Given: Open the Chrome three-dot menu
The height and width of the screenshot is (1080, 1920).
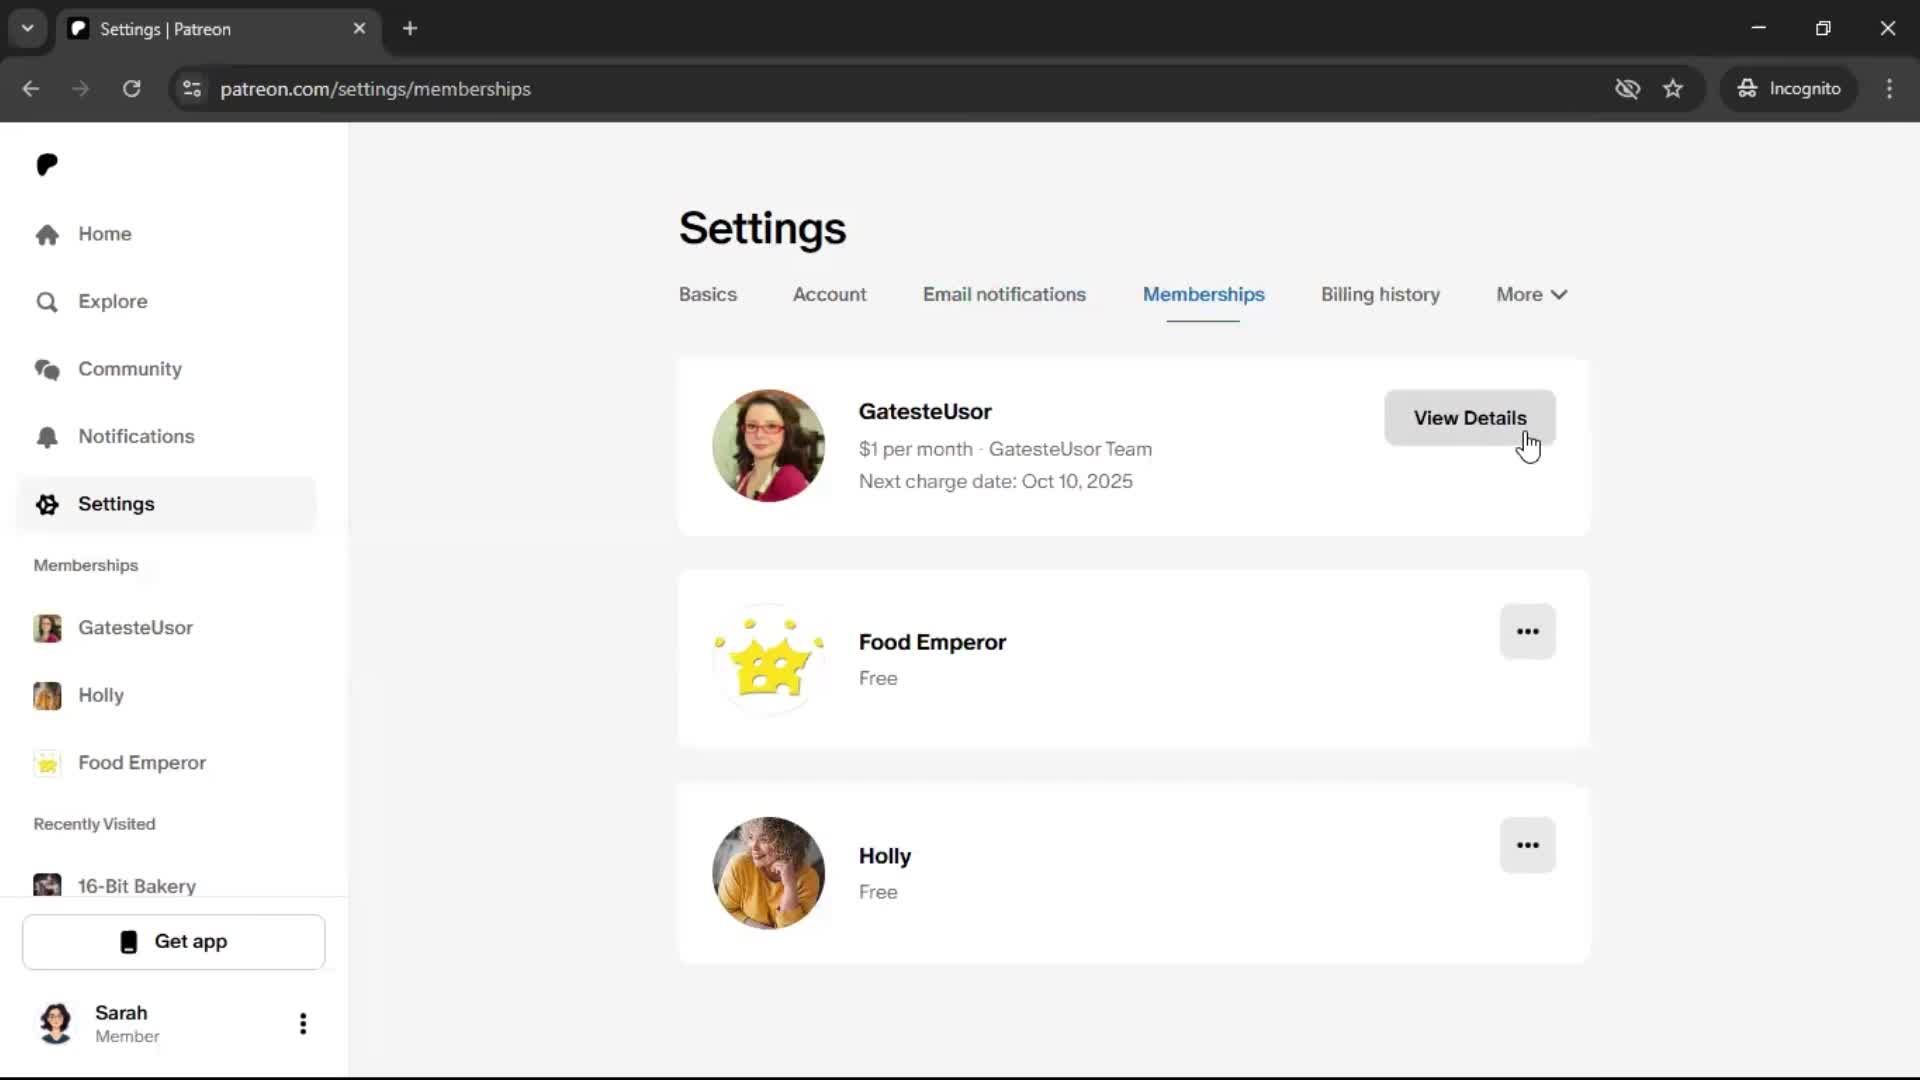Looking at the screenshot, I should (1889, 89).
